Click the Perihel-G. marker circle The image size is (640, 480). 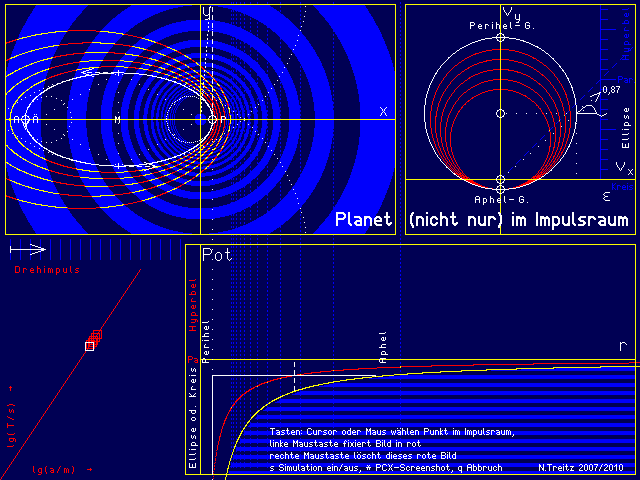coord(500,37)
